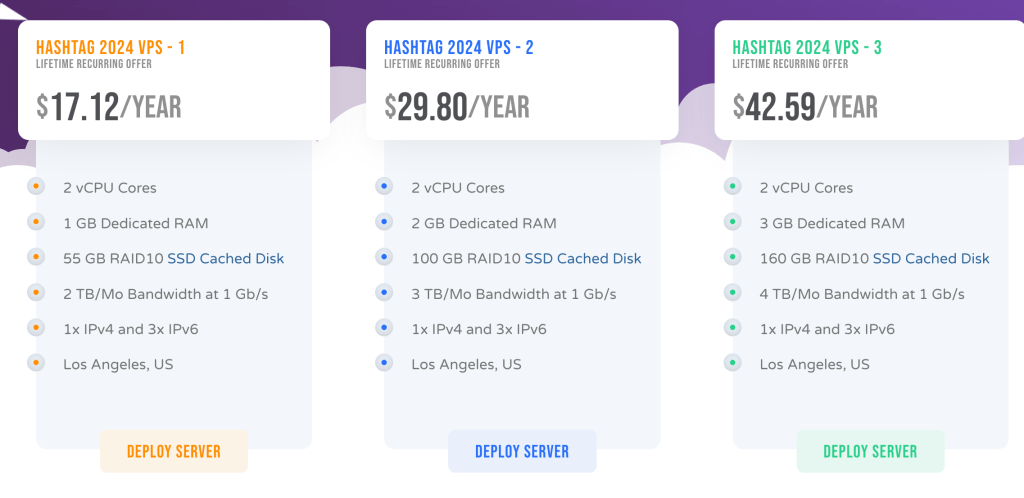Click blue bullet beside 2 GB Dedicated RAM
The height and width of the screenshot is (498, 1024).
click(384, 222)
